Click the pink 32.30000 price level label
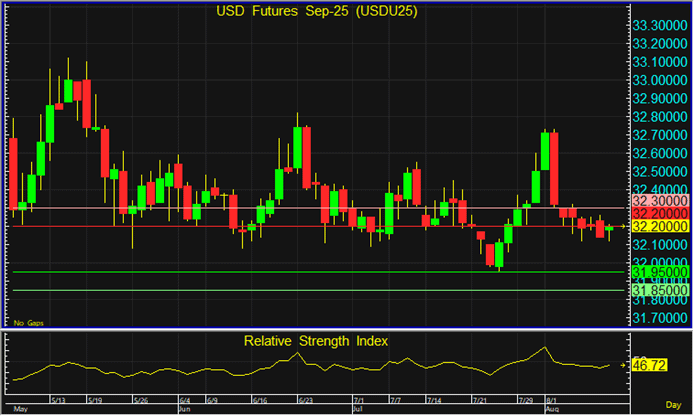 (x=657, y=200)
